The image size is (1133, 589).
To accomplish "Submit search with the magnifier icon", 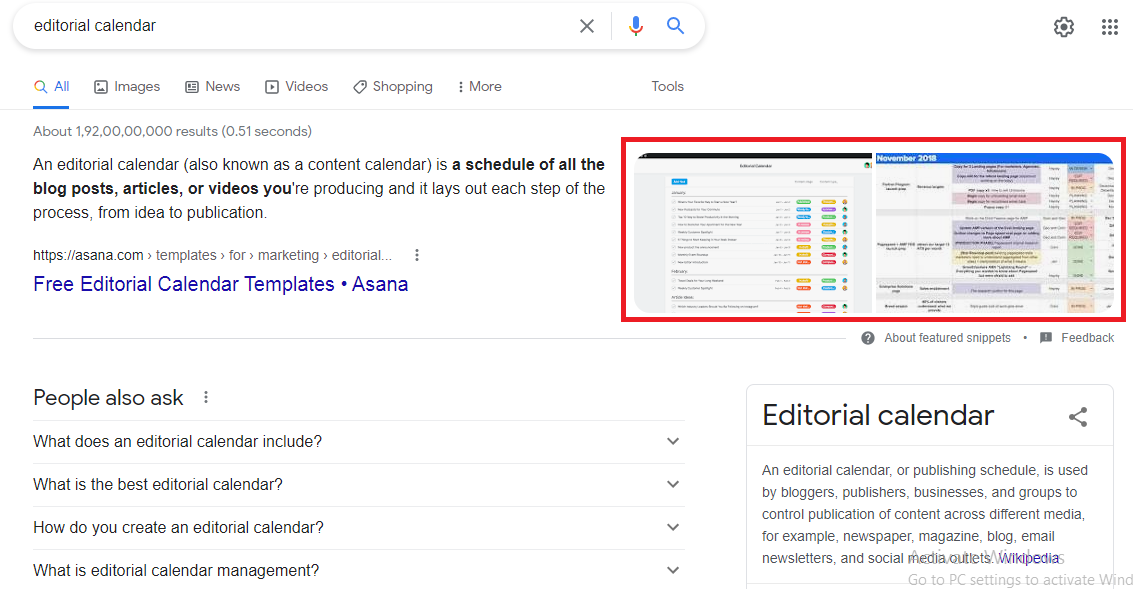I will coord(676,26).
